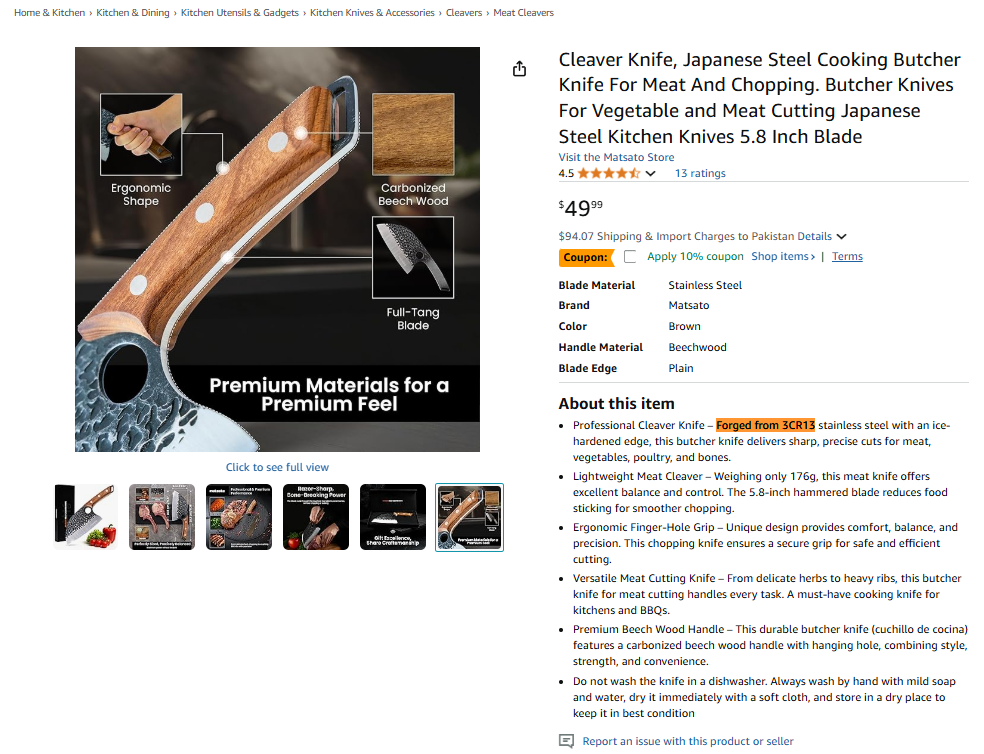Expand the rating breakdown chevron next to 4.5
Screen dimensions: 984x754
pyautogui.click(x=651, y=174)
